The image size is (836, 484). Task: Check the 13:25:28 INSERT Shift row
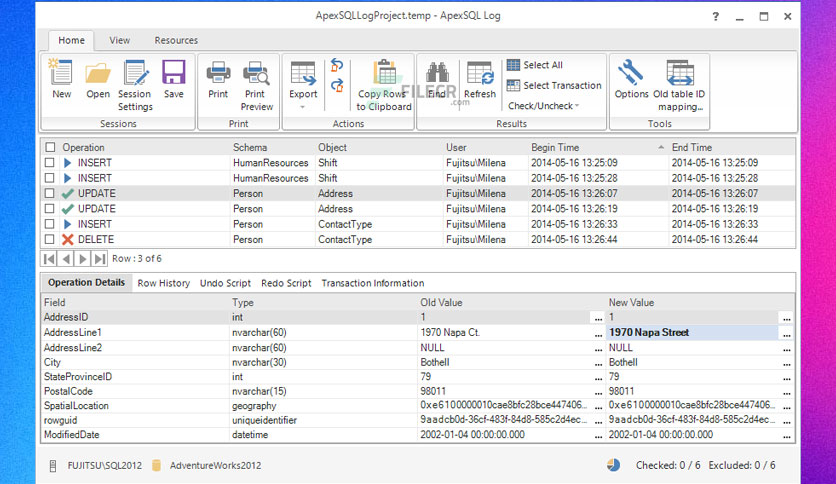point(50,178)
